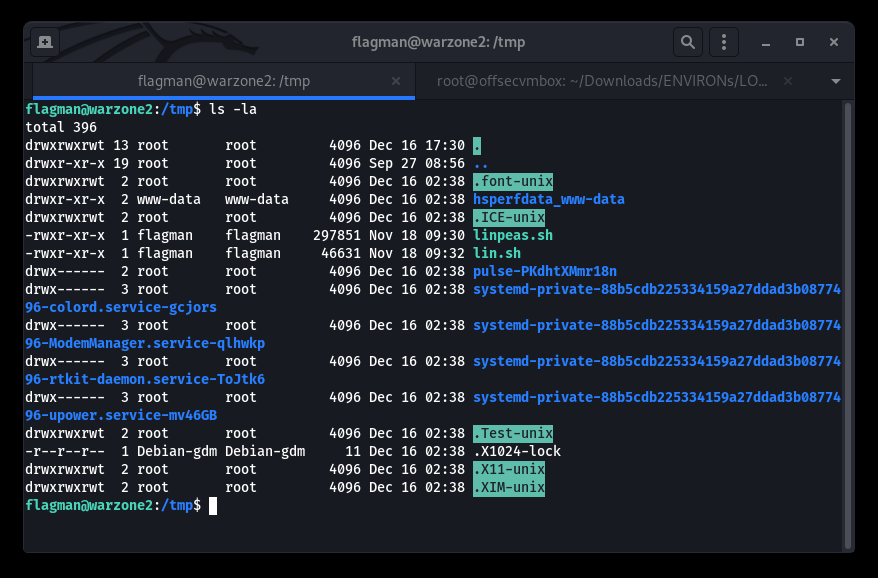Screen dimensions: 878x578
Task: Expand the tab list dropdown arrow
Action: [835, 81]
